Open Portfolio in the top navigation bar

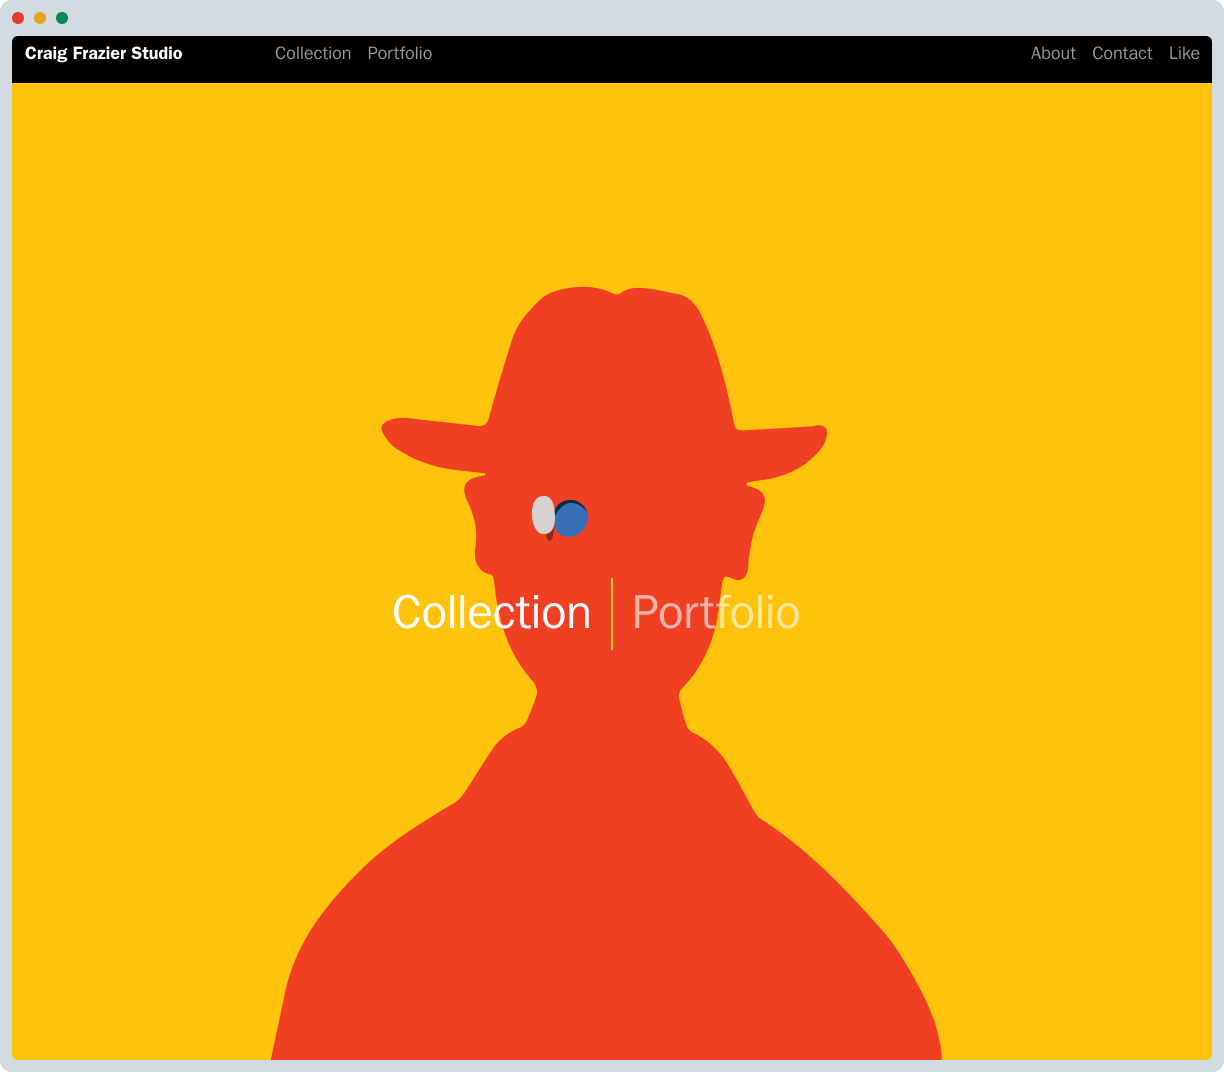pos(400,53)
